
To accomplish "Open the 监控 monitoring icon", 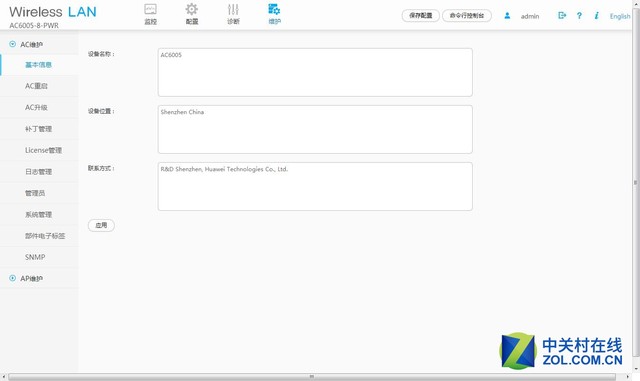I will coord(150,10).
